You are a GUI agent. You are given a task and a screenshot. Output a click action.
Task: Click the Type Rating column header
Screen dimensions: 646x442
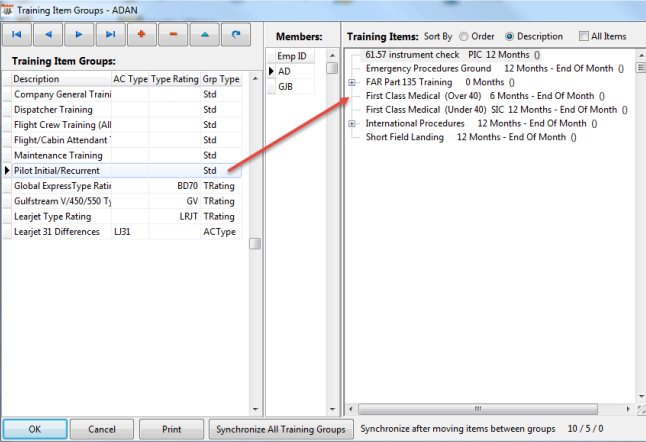coord(174,79)
